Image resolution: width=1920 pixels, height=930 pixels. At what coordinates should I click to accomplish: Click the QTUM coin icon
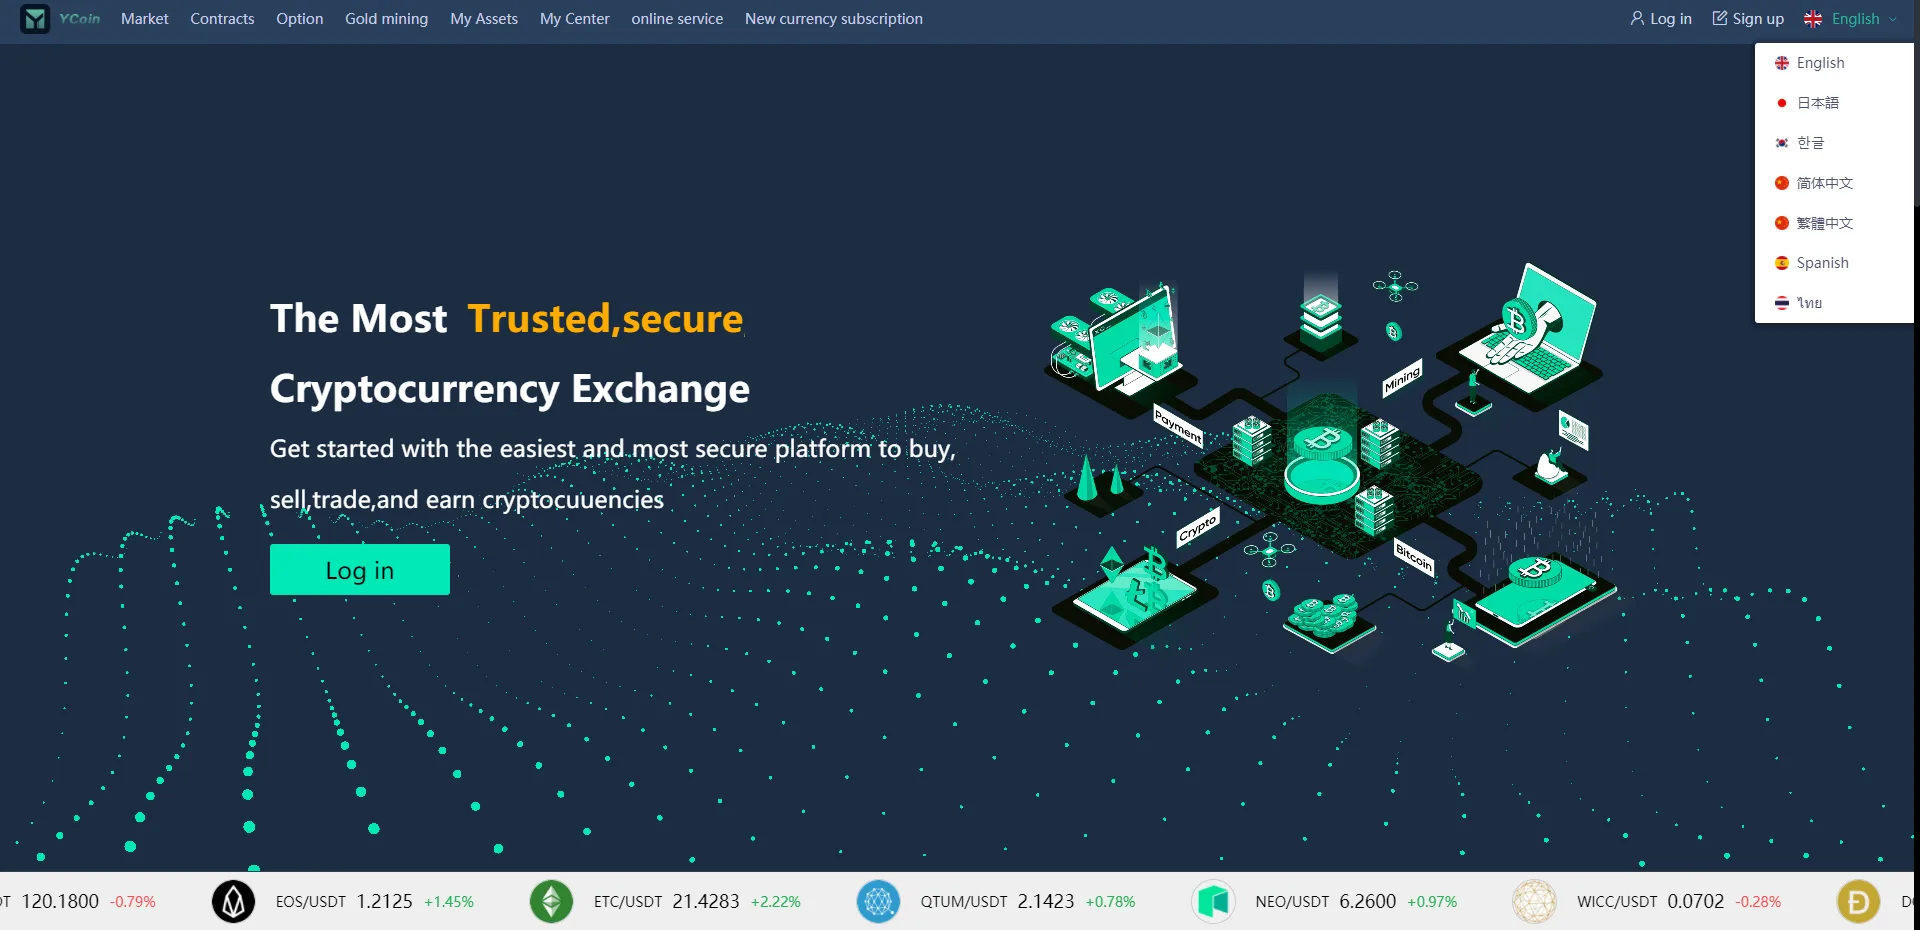click(x=878, y=901)
